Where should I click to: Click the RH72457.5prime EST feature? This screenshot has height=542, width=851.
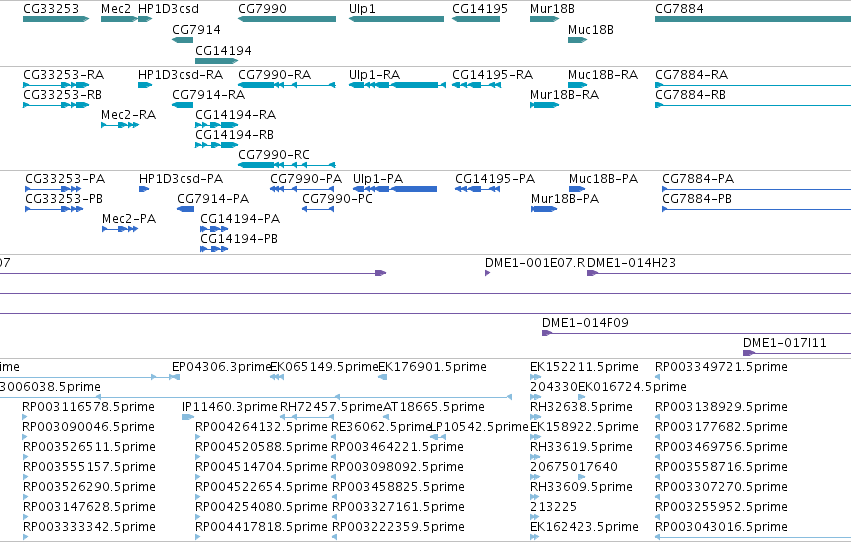(x=307, y=417)
